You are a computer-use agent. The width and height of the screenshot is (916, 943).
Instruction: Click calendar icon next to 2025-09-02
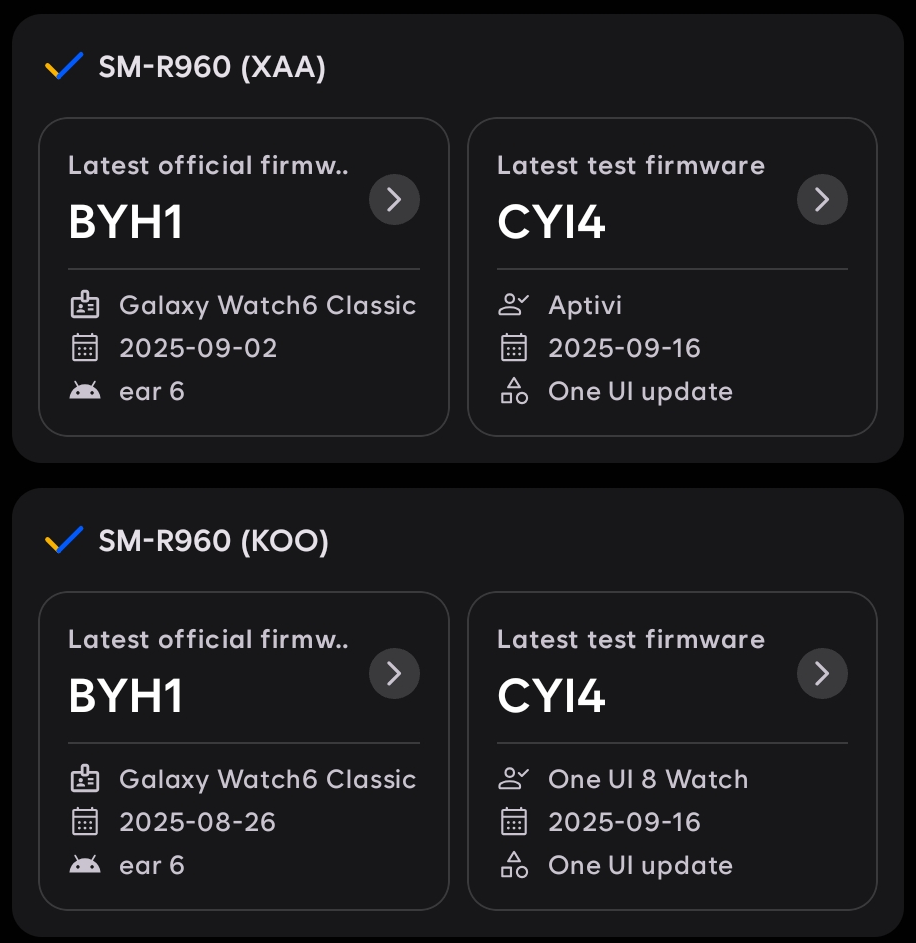tap(85, 348)
